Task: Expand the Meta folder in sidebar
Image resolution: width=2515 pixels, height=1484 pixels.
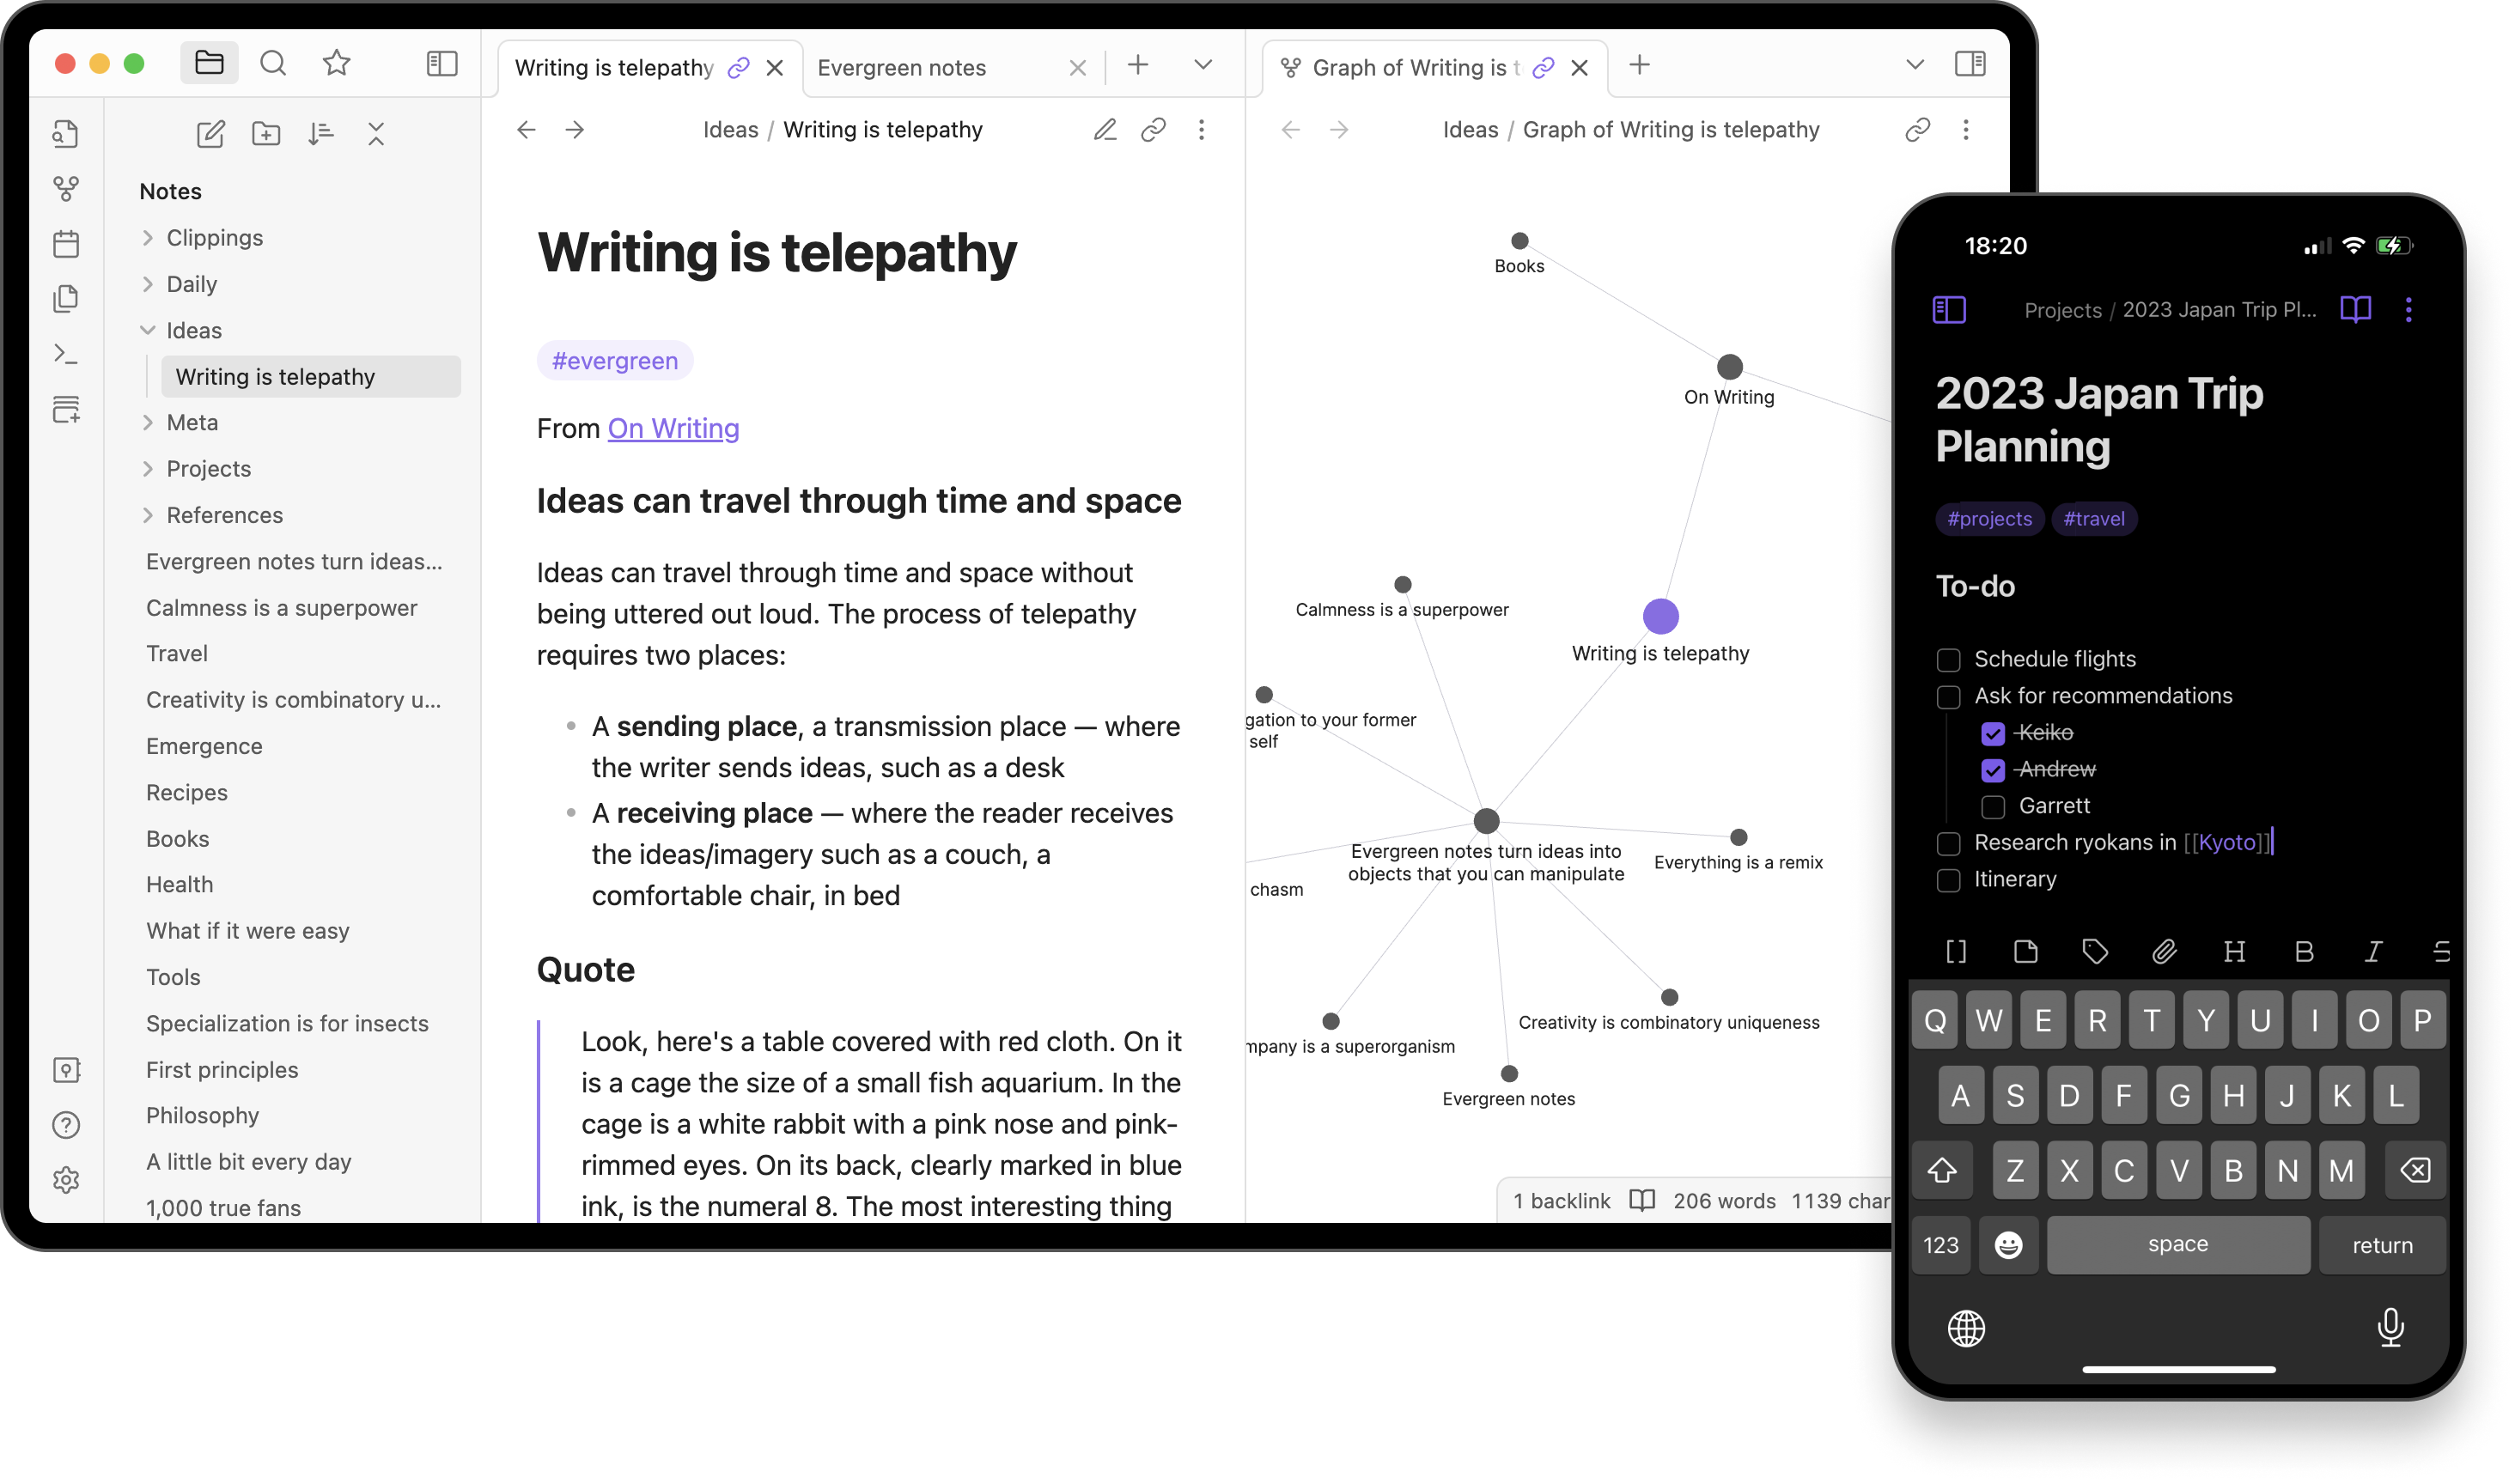Action: click(x=149, y=423)
